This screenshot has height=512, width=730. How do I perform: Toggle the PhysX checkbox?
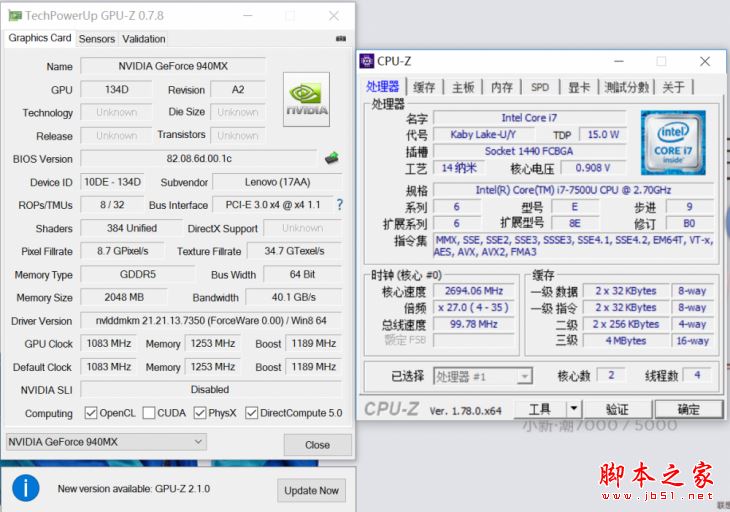200,413
